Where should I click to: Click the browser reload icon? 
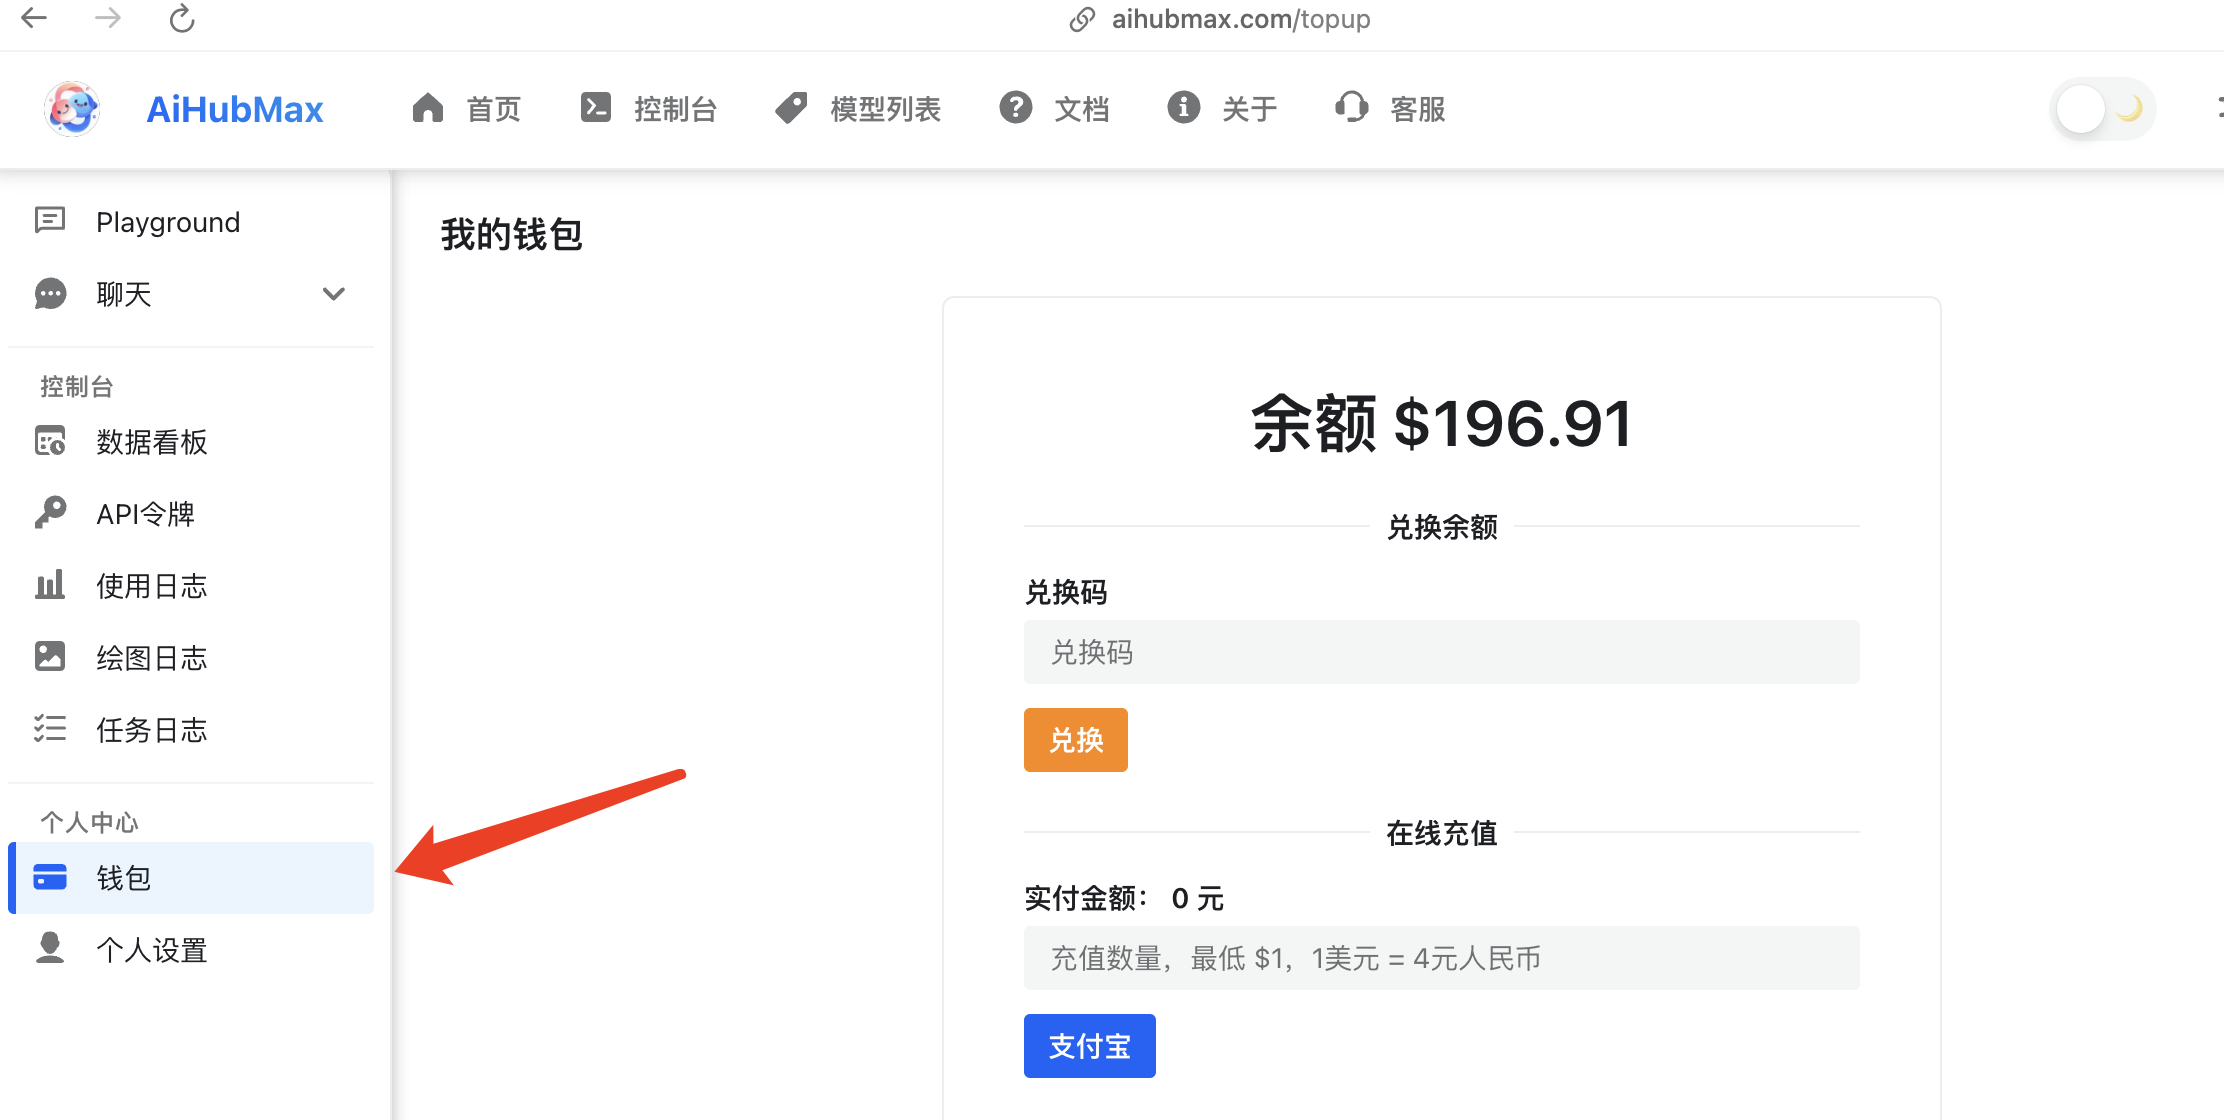pyautogui.click(x=182, y=19)
